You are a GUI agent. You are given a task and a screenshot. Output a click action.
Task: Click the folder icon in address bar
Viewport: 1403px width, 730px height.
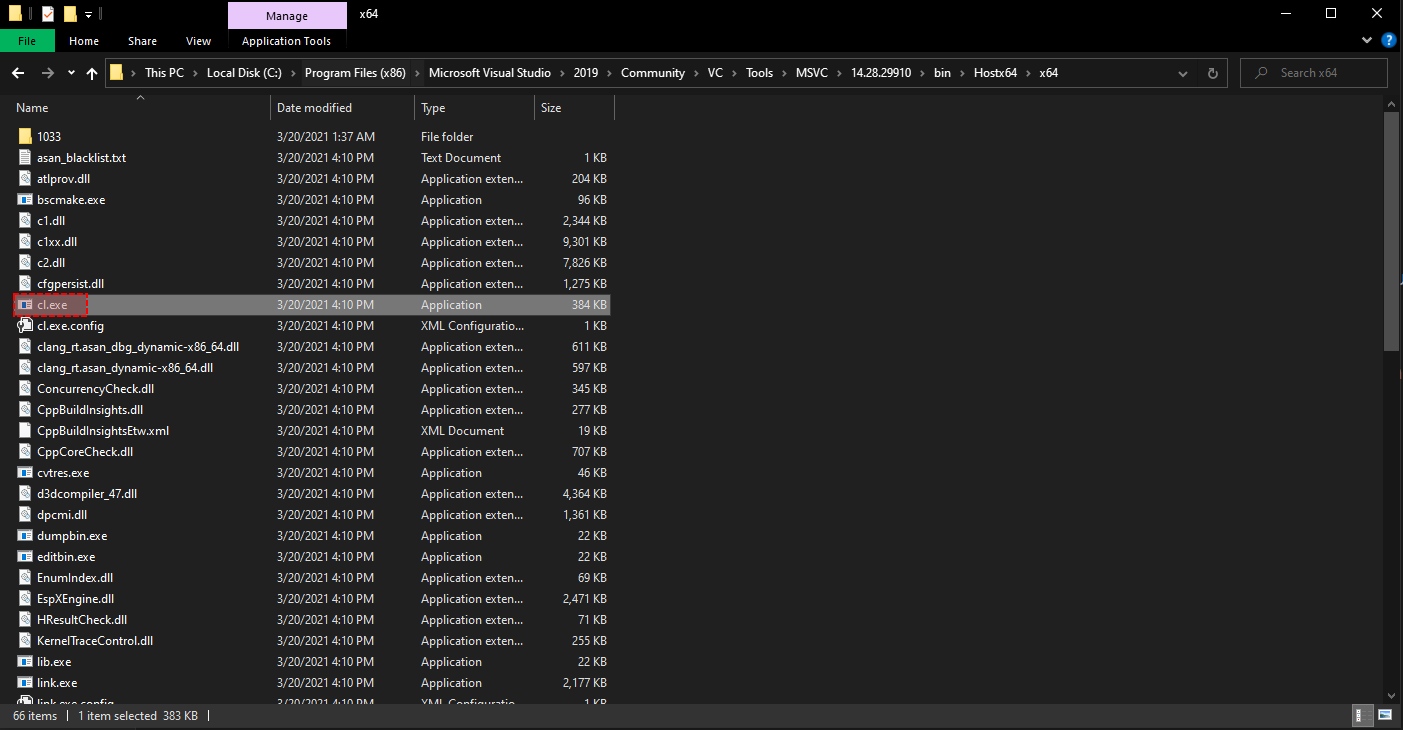click(117, 73)
